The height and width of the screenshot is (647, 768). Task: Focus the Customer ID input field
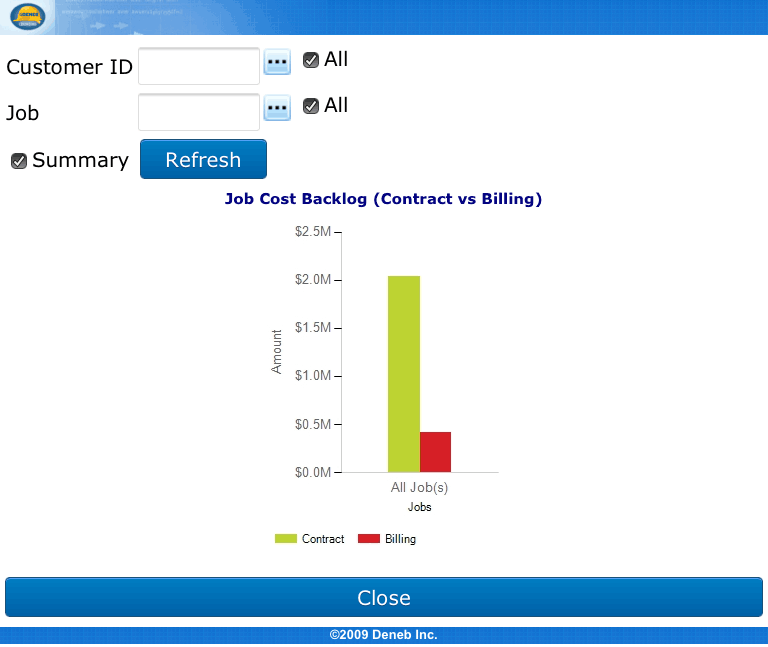pyautogui.click(x=199, y=66)
